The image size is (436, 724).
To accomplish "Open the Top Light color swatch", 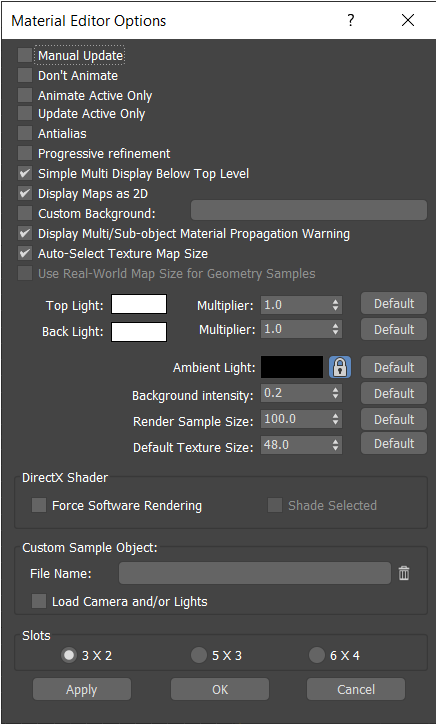I will click(x=139, y=305).
